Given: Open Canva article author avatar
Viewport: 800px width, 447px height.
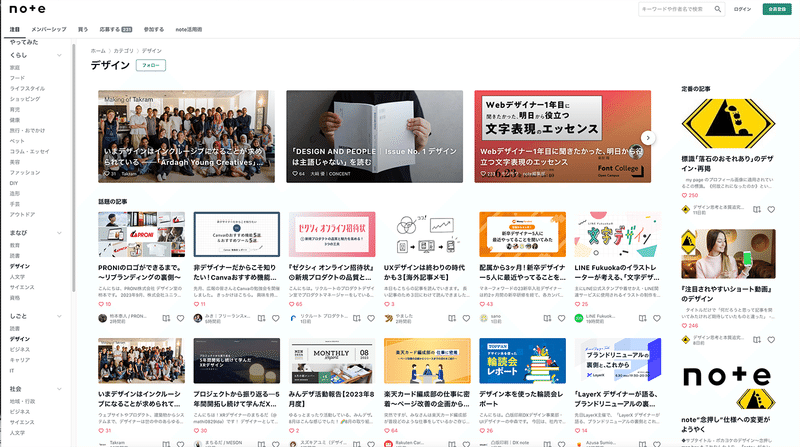Looking at the screenshot, I should pyautogui.click(x=198, y=318).
